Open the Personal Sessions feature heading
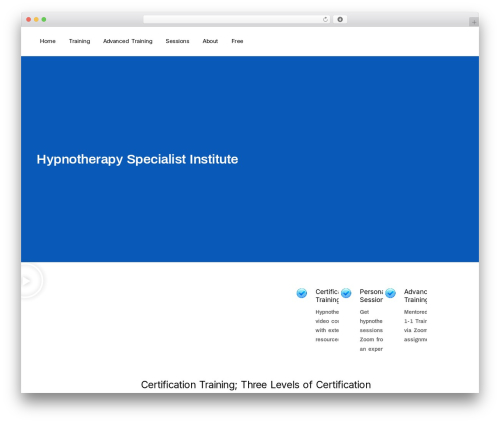 point(371,296)
